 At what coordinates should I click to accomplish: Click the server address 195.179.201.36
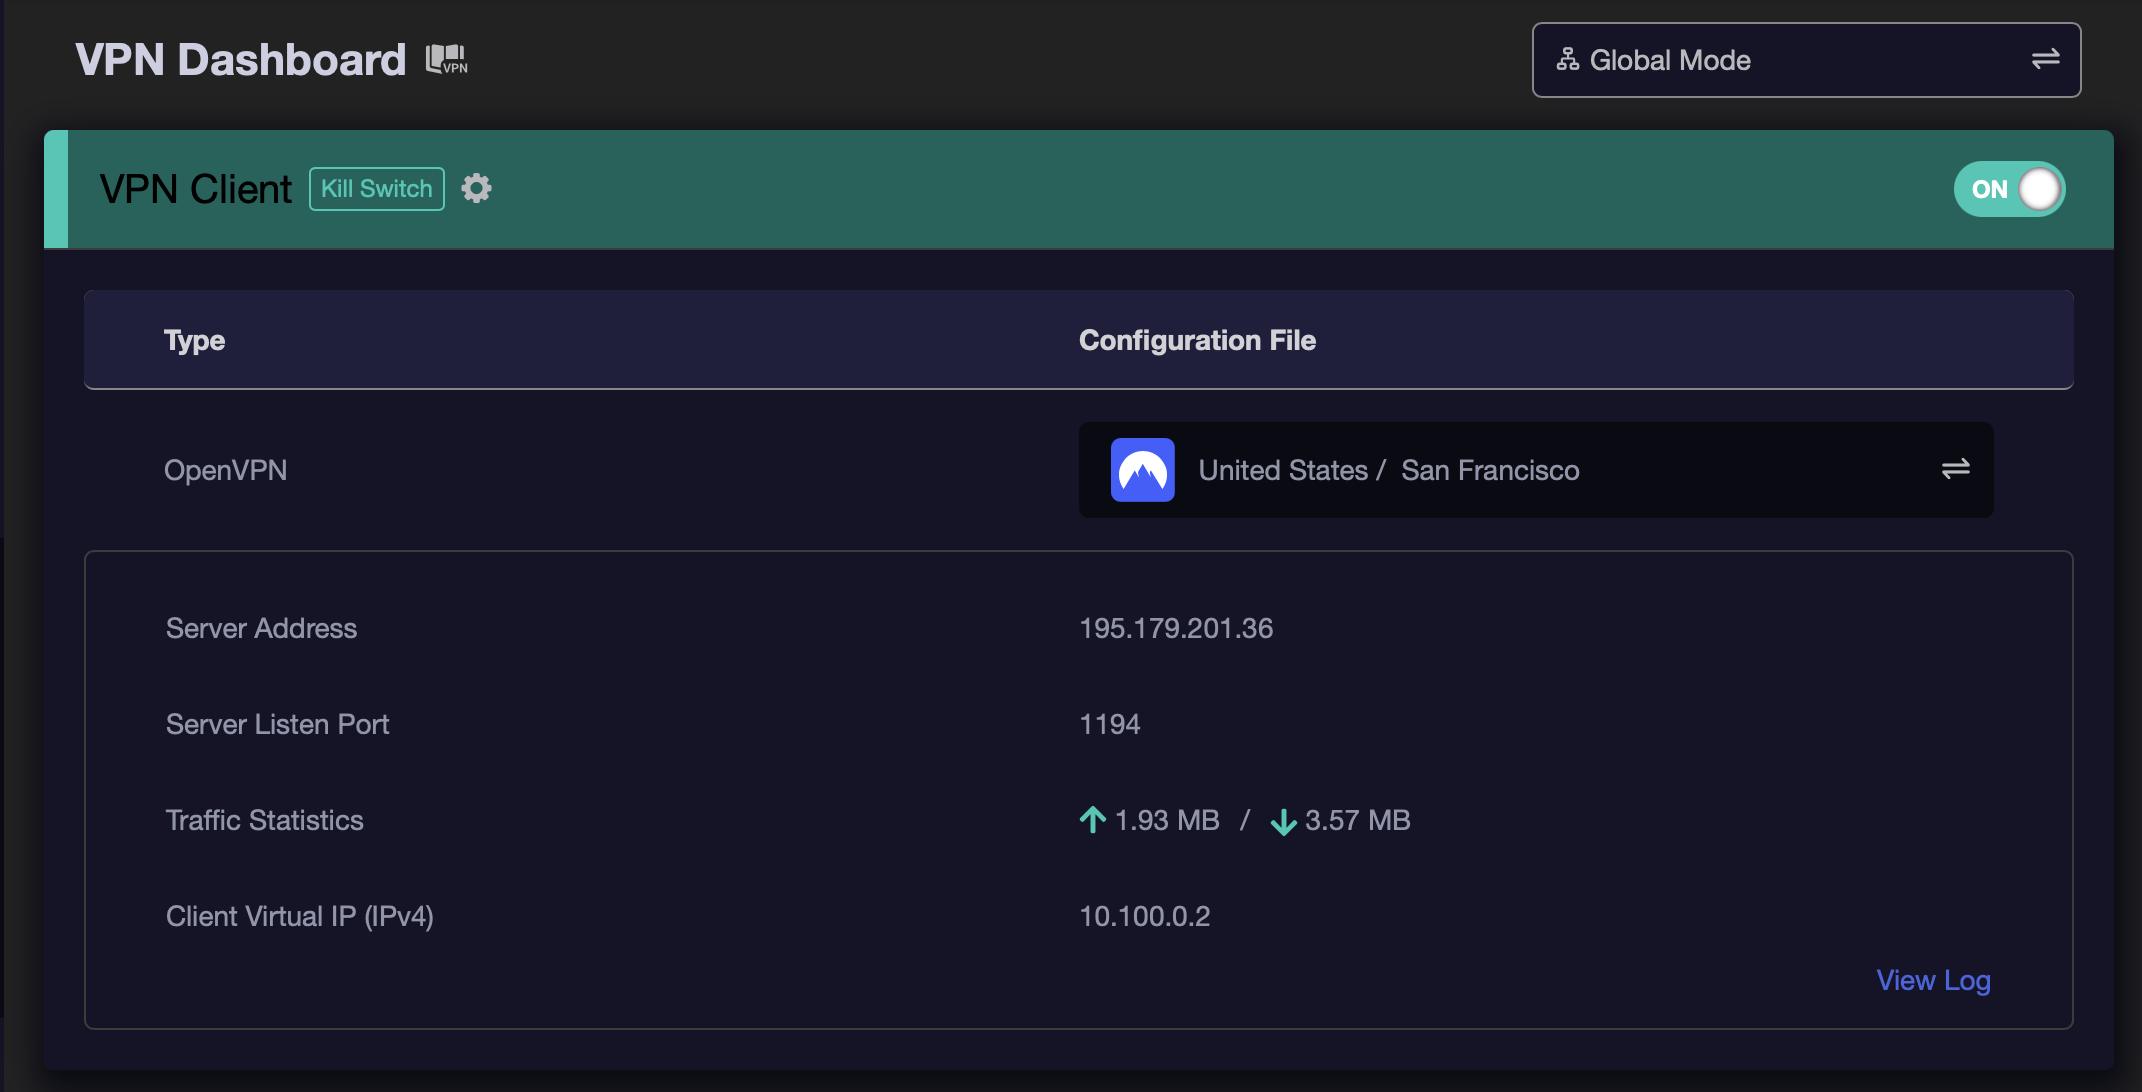click(x=1176, y=628)
